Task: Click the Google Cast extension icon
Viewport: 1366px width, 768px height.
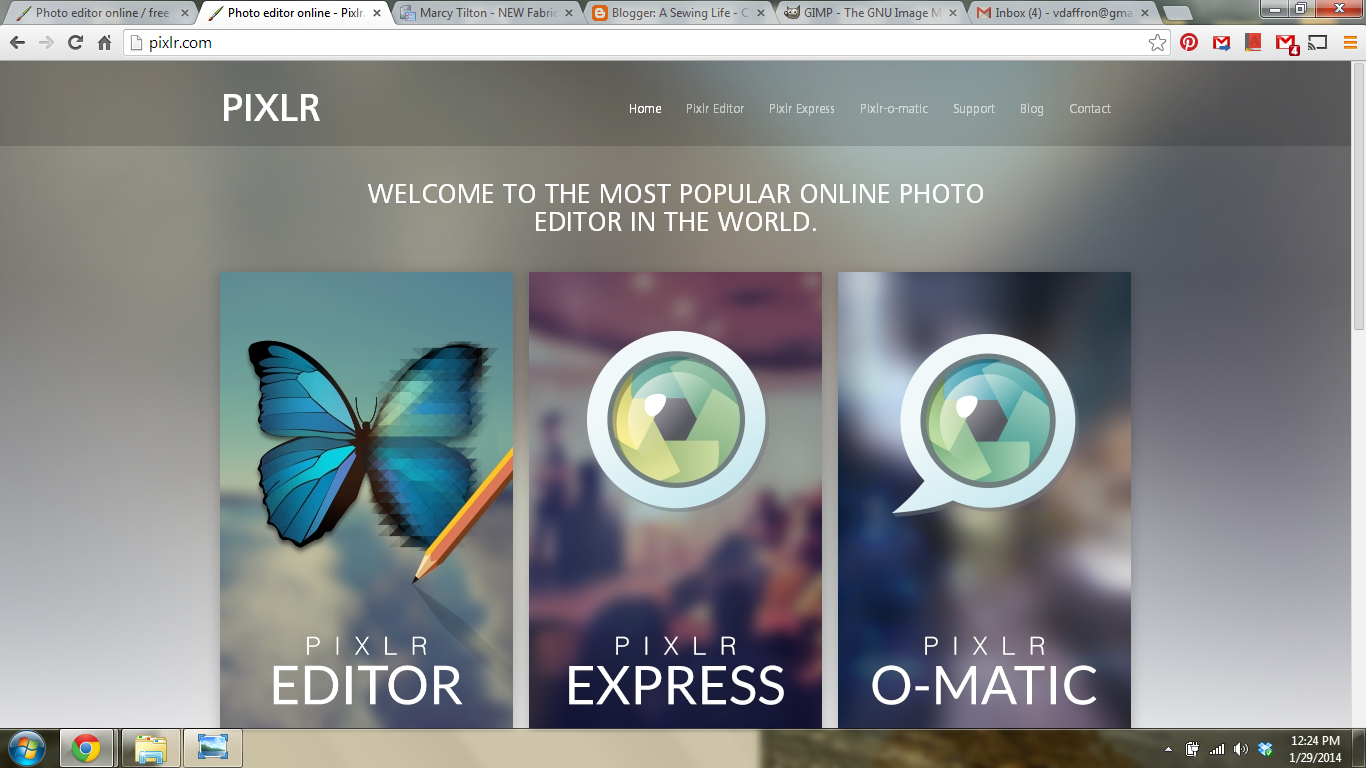Action: 1318,43
